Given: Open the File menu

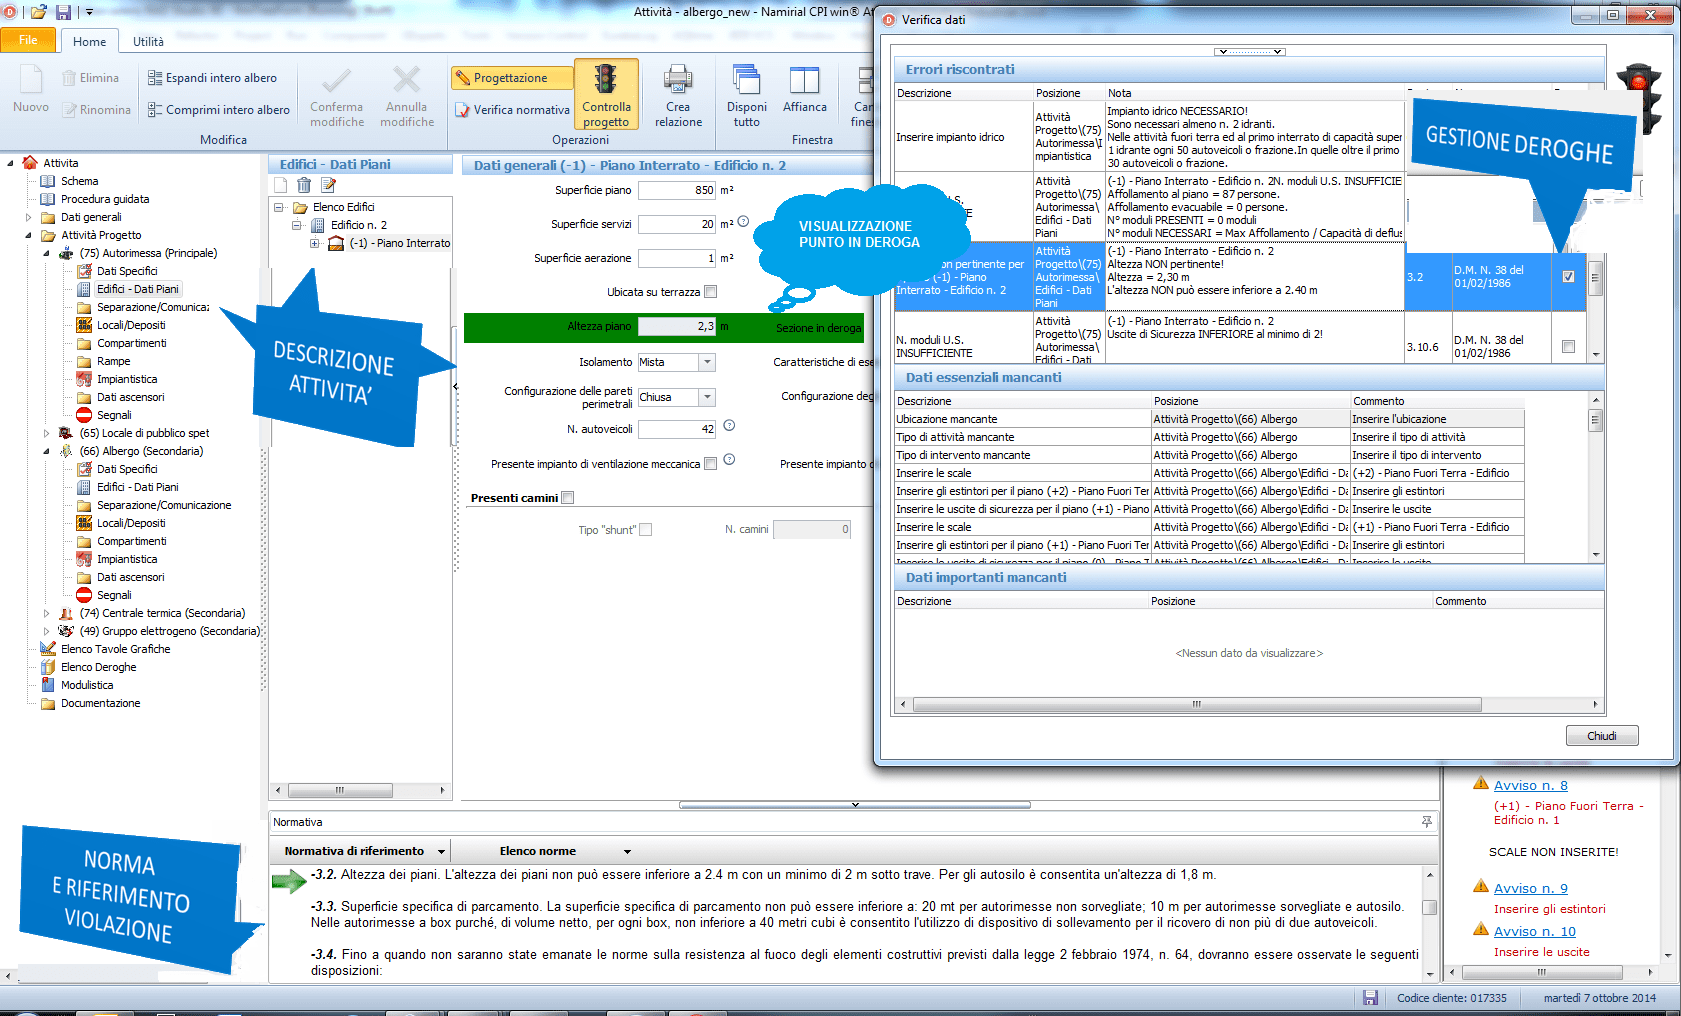Looking at the screenshot, I should click(x=29, y=40).
